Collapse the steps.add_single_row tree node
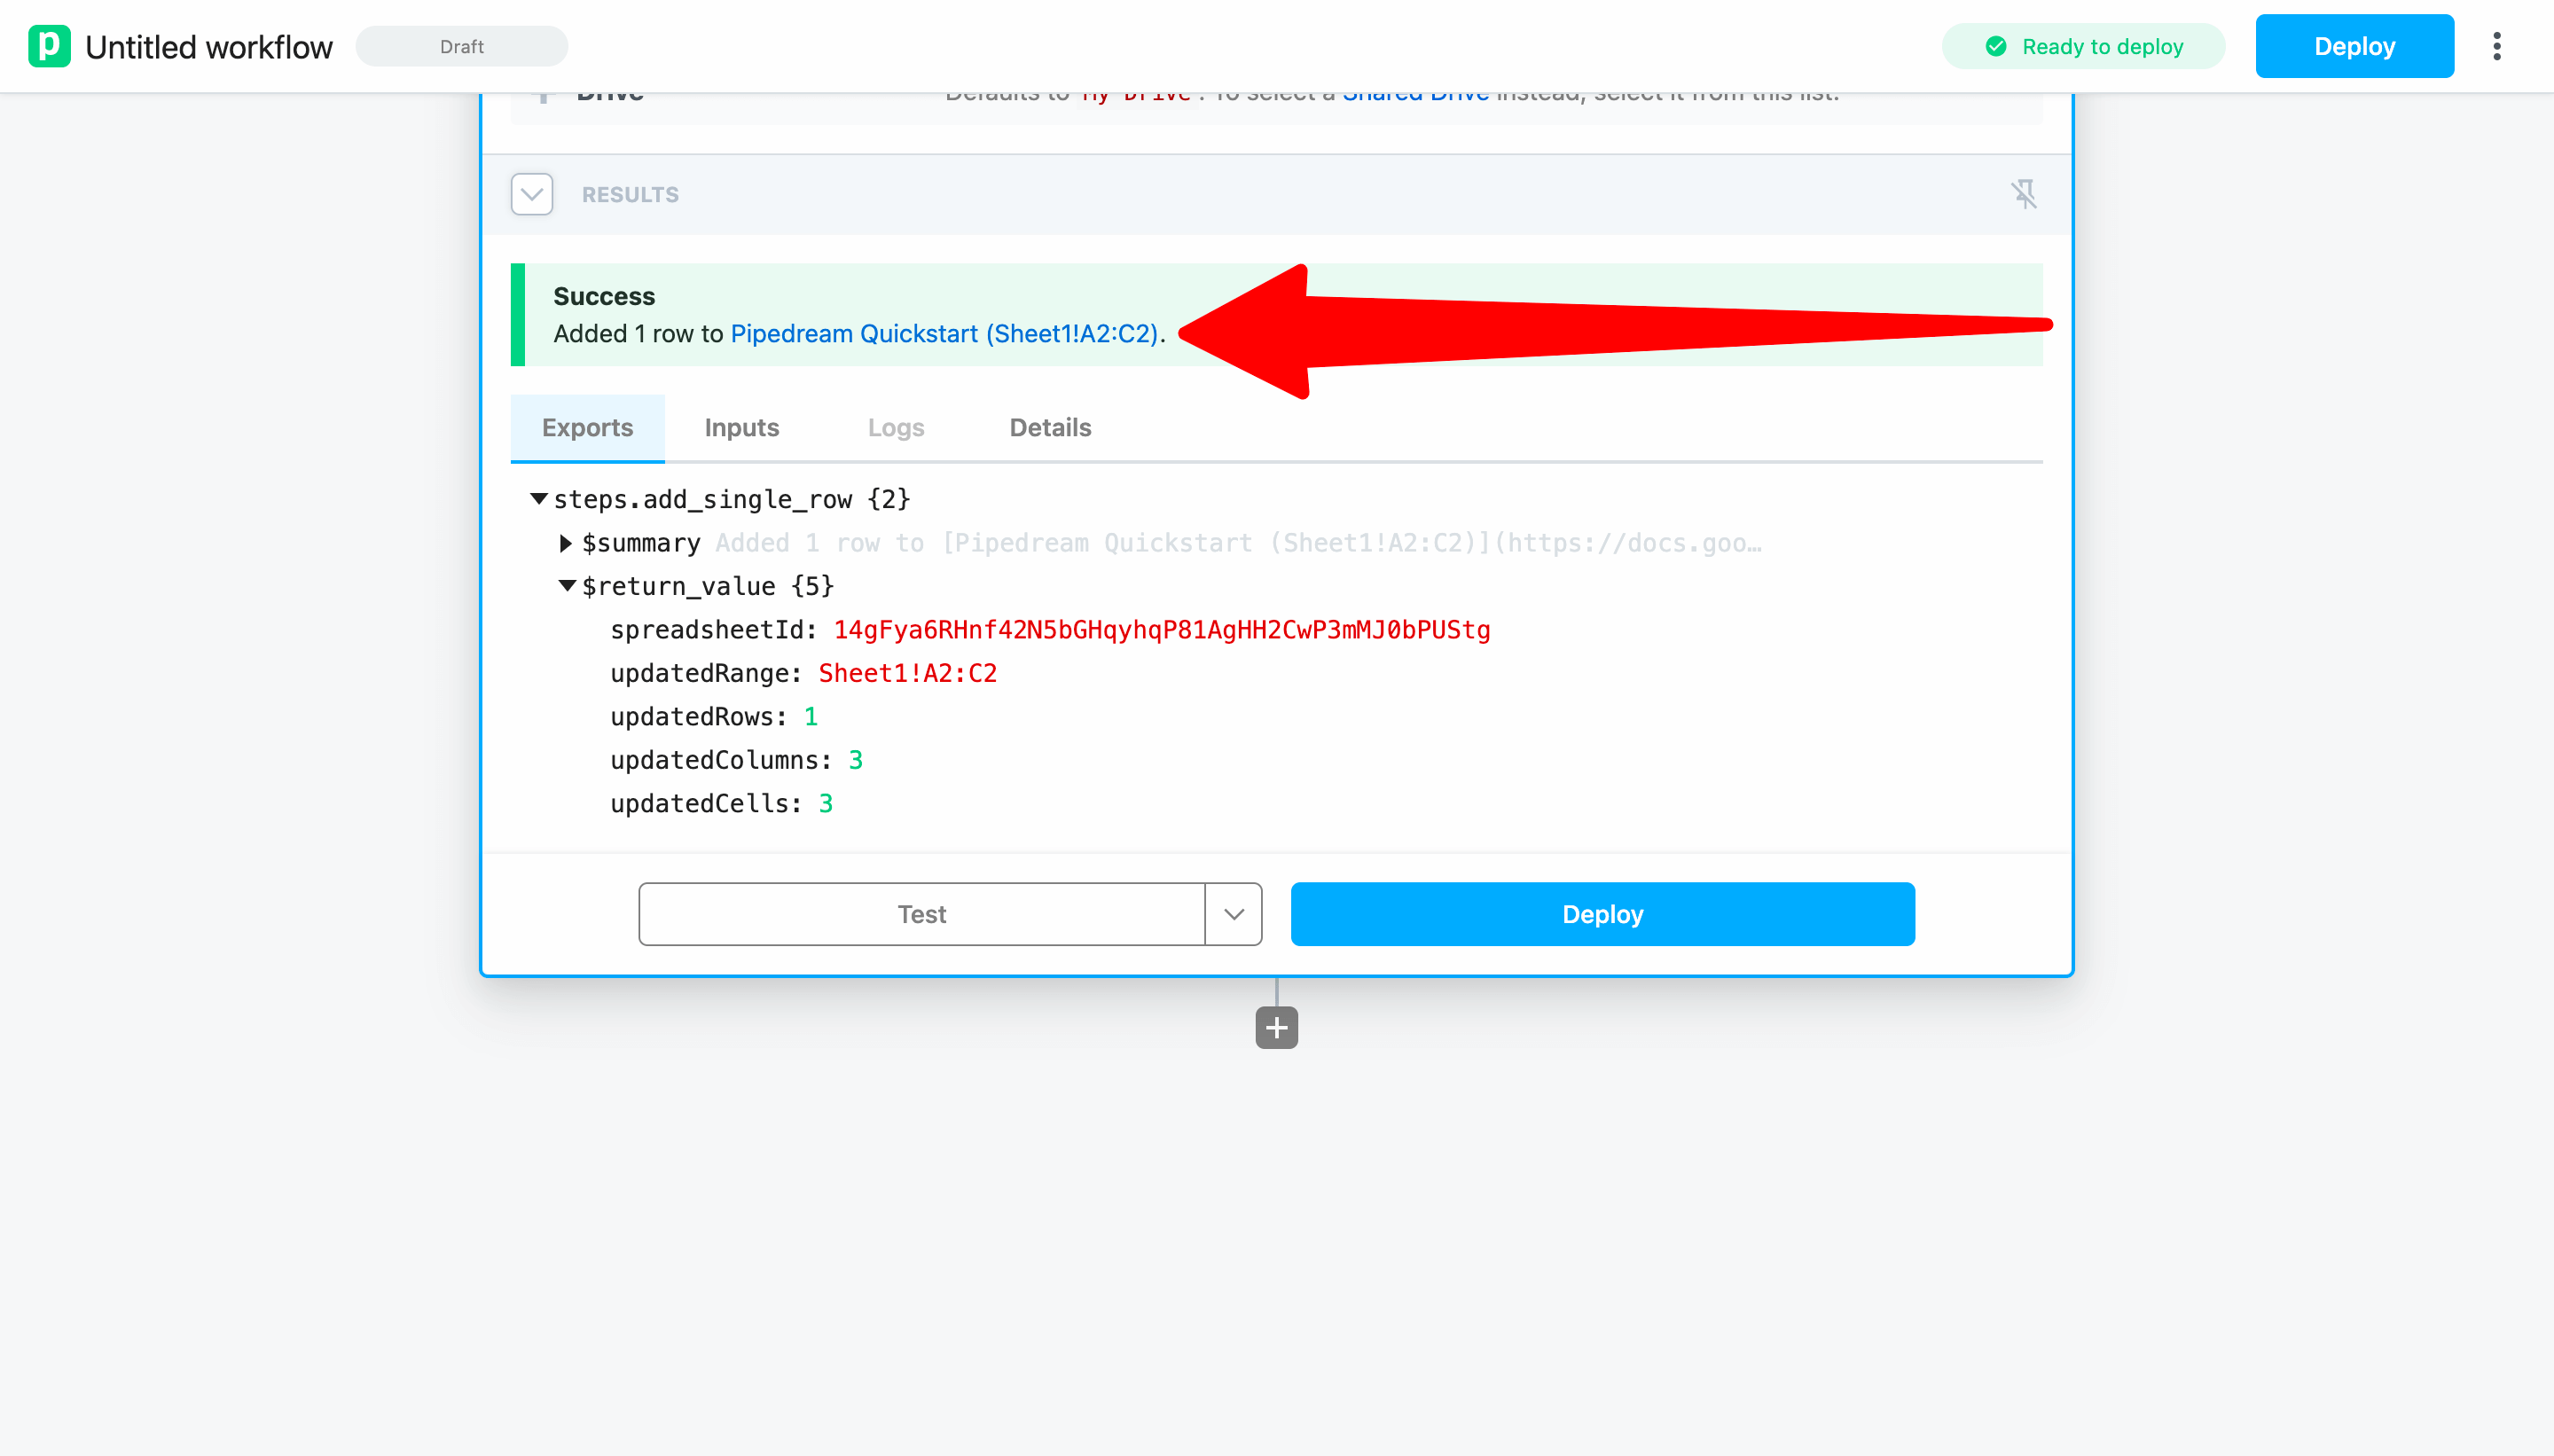This screenshot has width=2554, height=1456. 538,498
